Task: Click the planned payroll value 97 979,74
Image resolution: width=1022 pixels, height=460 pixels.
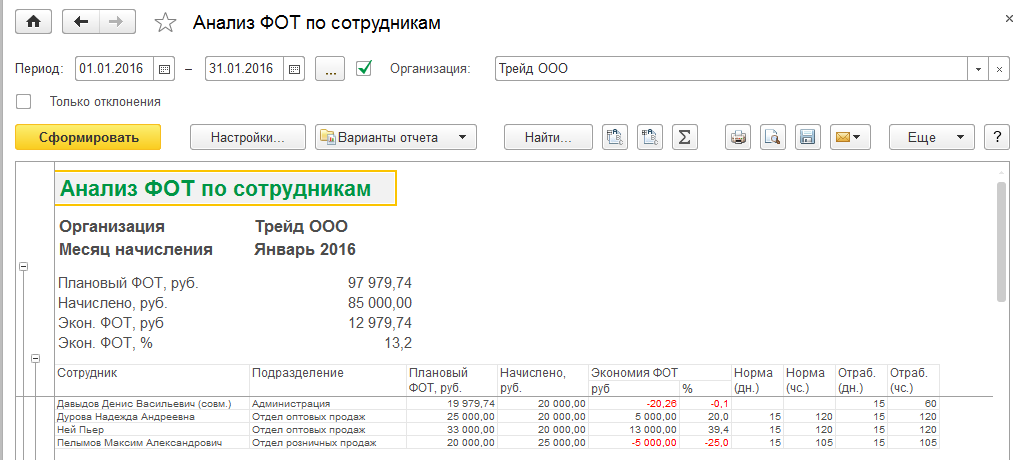Action: coord(380,283)
